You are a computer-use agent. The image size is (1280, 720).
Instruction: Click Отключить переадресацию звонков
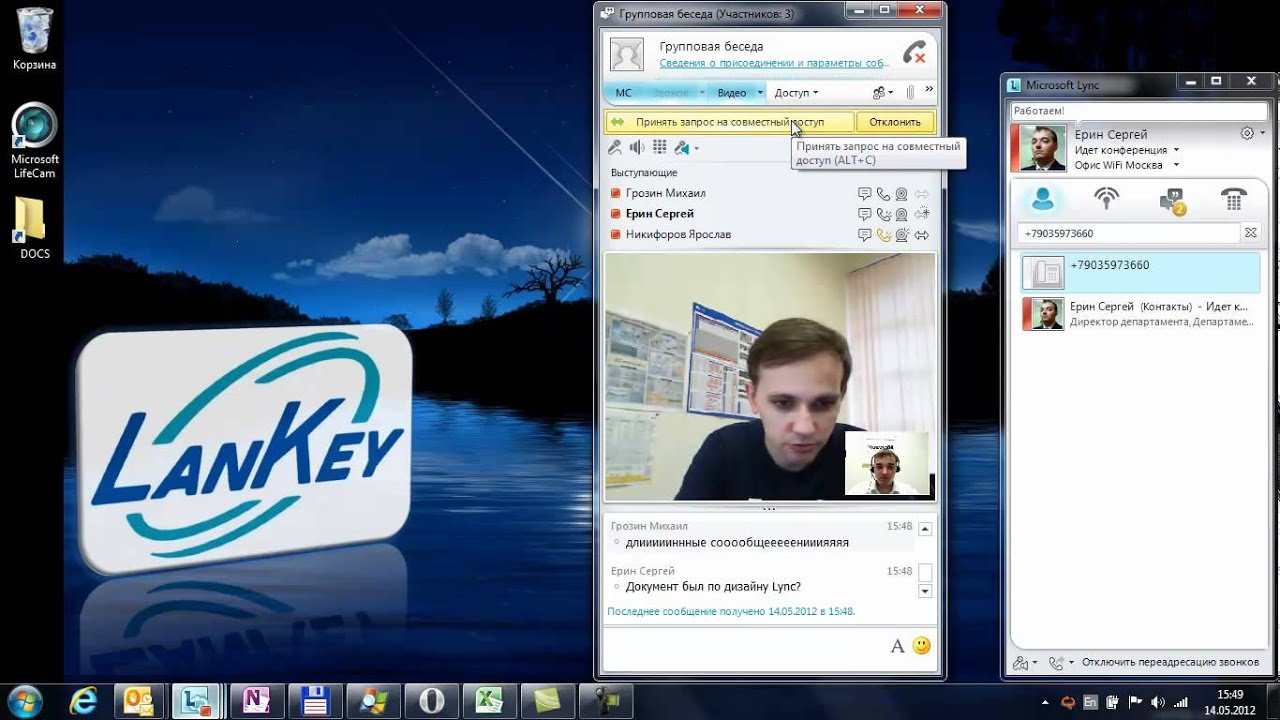(1170, 662)
